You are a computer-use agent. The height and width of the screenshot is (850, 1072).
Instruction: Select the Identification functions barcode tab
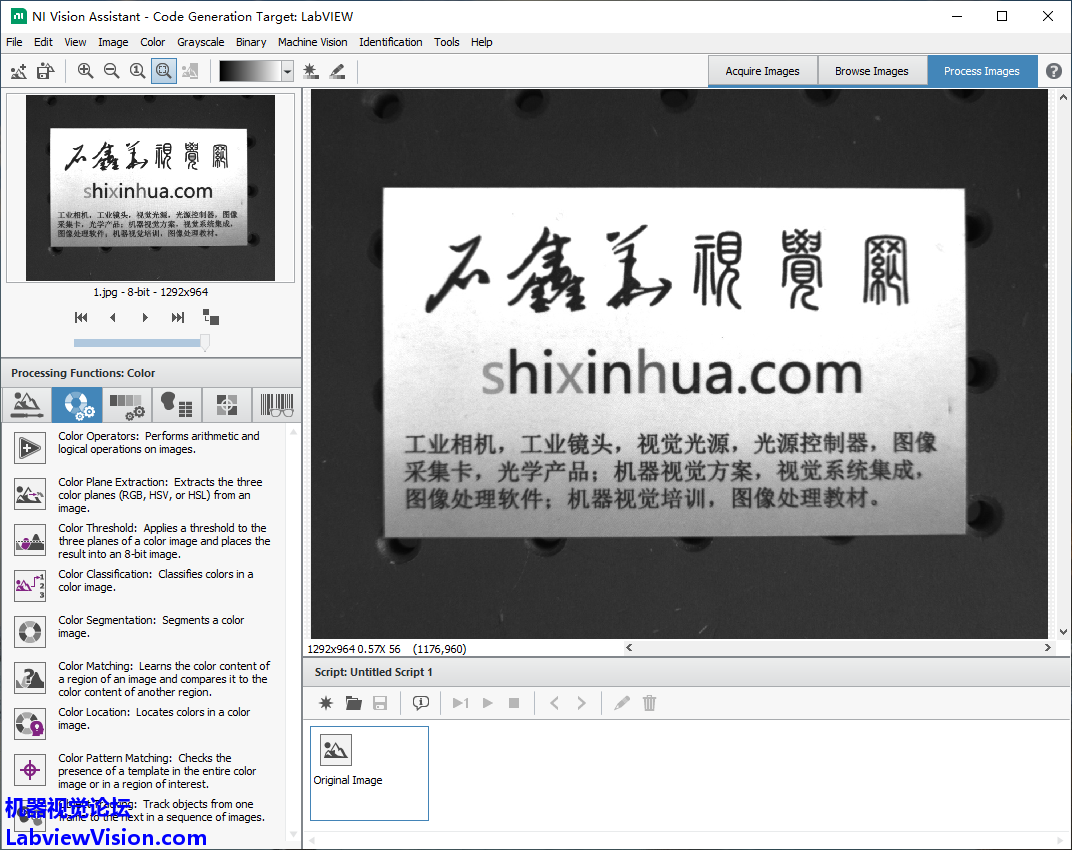(276, 404)
